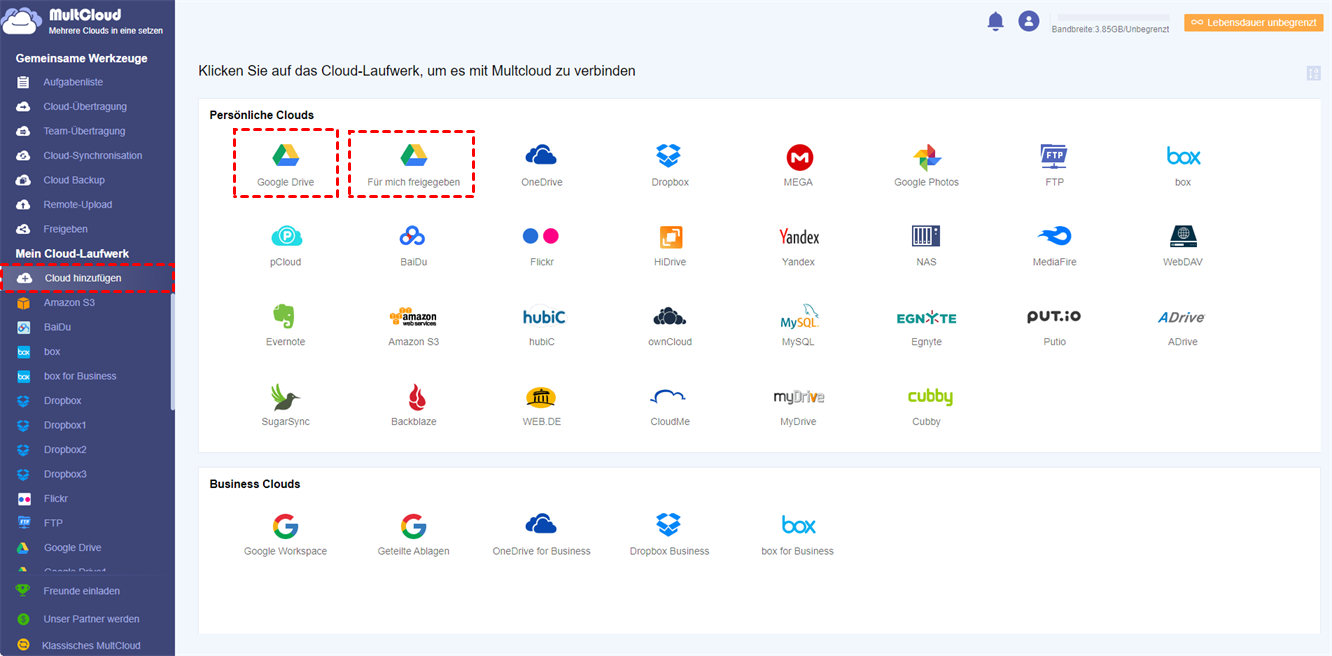Toggle the grid view layout icon
The height and width of the screenshot is (656, 1332).
click(1314, 73)
